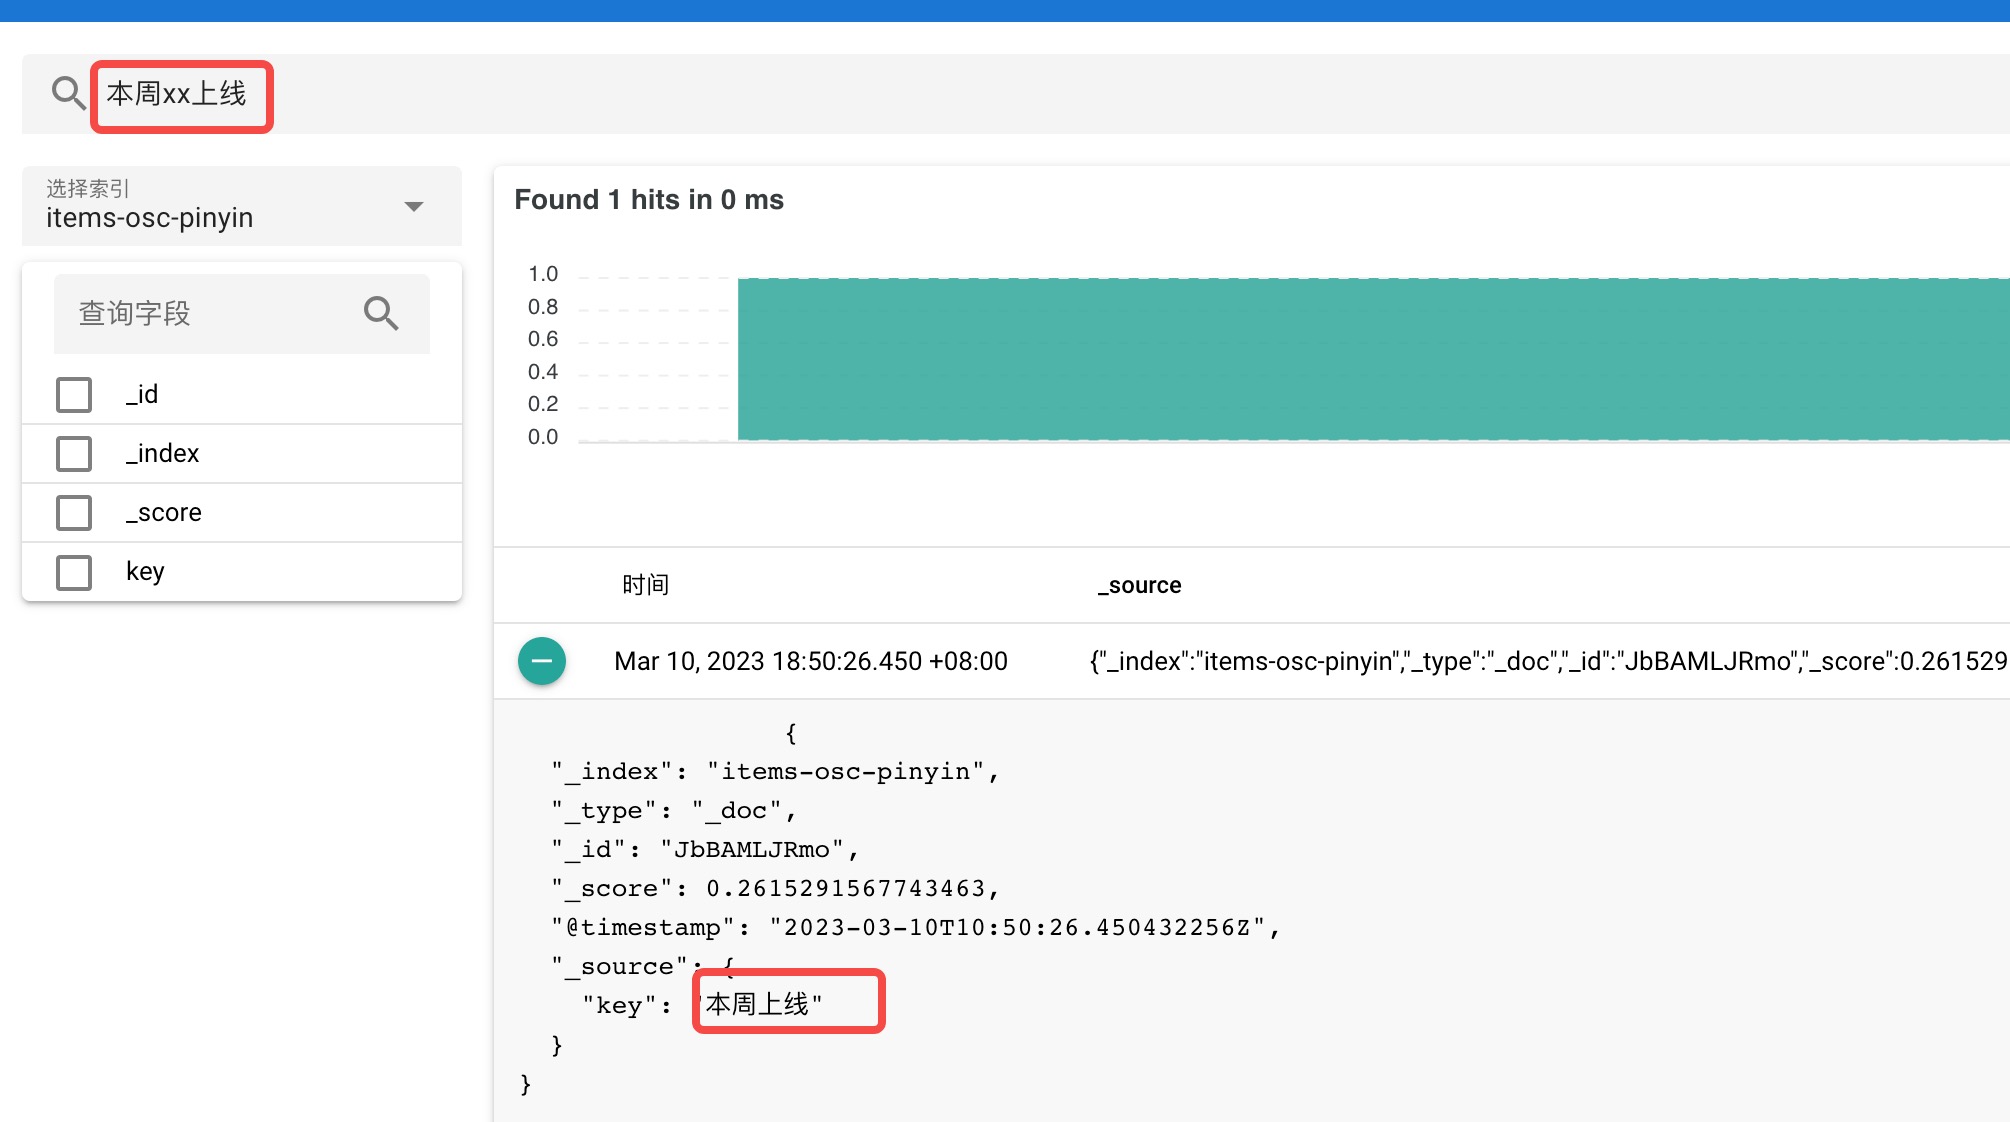
Task: Open the 选择索引 index dropdown arrow
Action: [x=414, y=206]
